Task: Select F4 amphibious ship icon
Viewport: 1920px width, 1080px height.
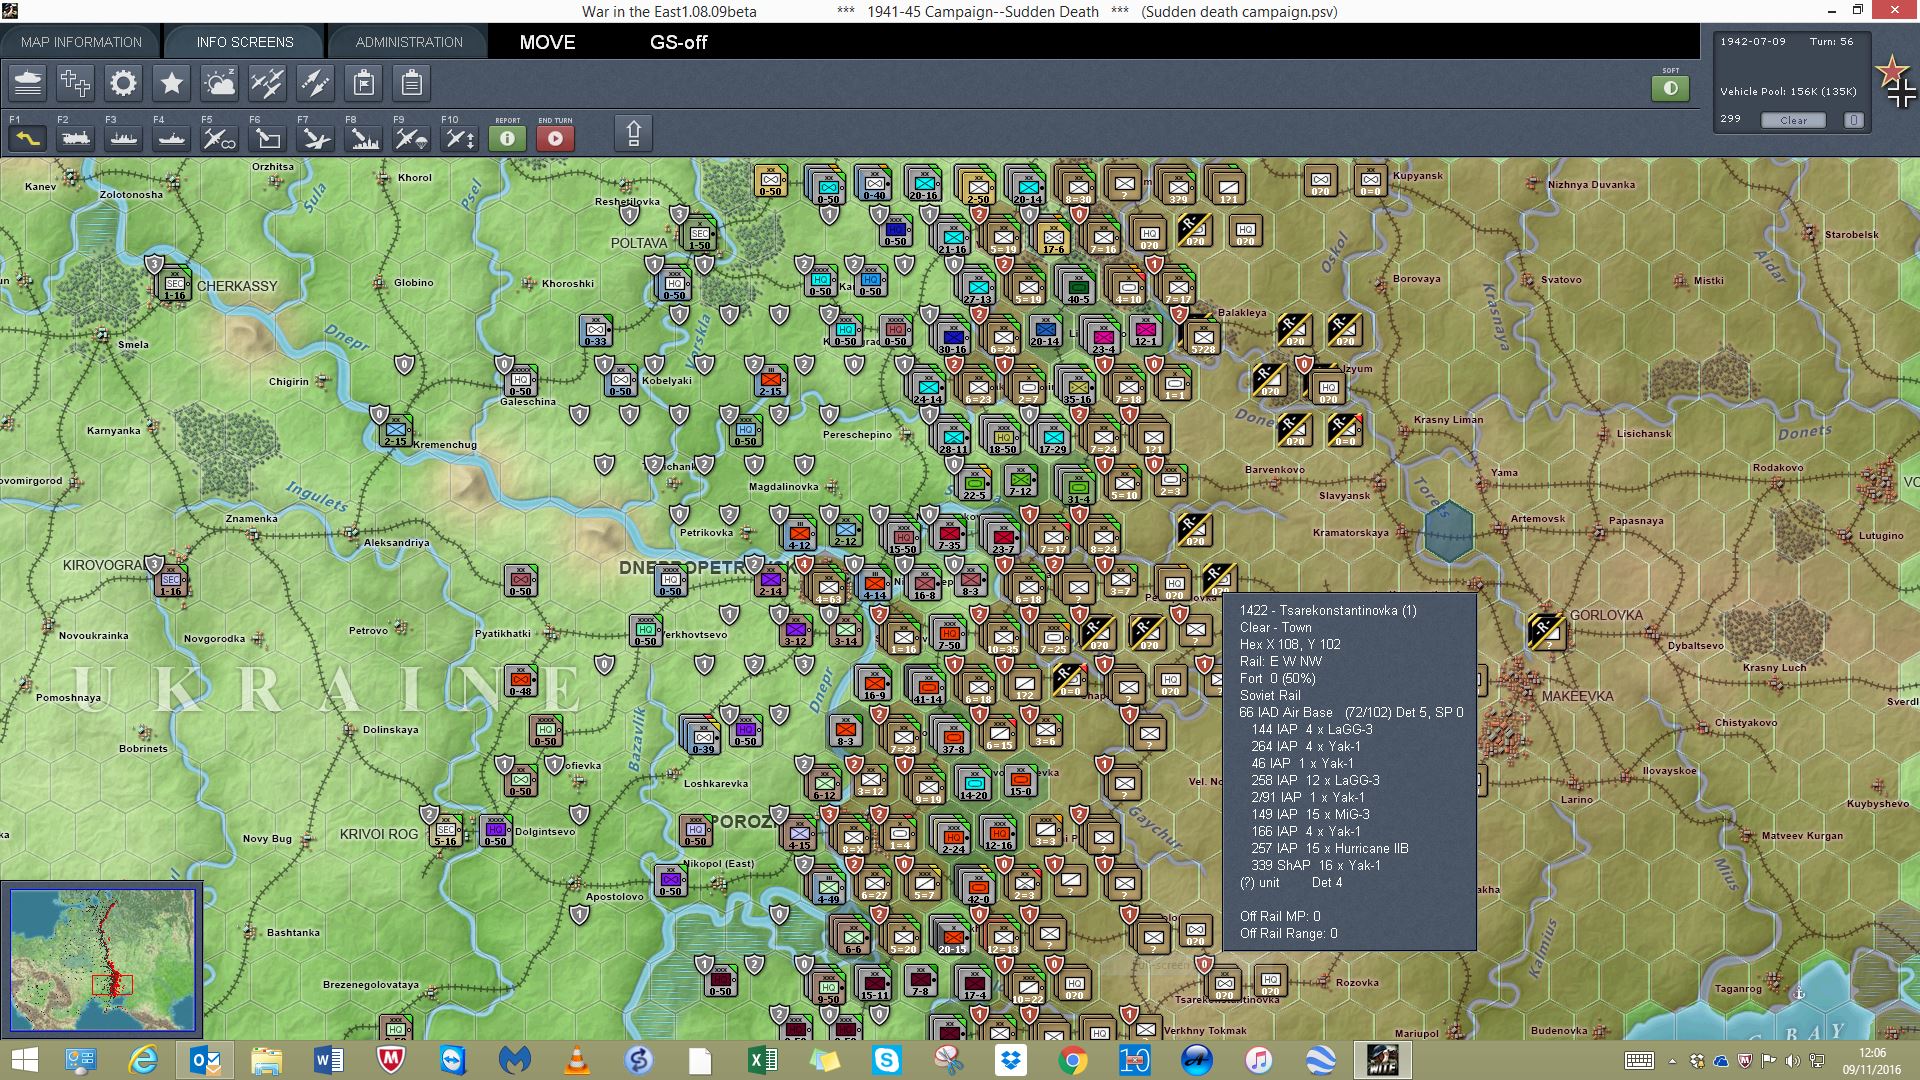Action: point(172,138)
